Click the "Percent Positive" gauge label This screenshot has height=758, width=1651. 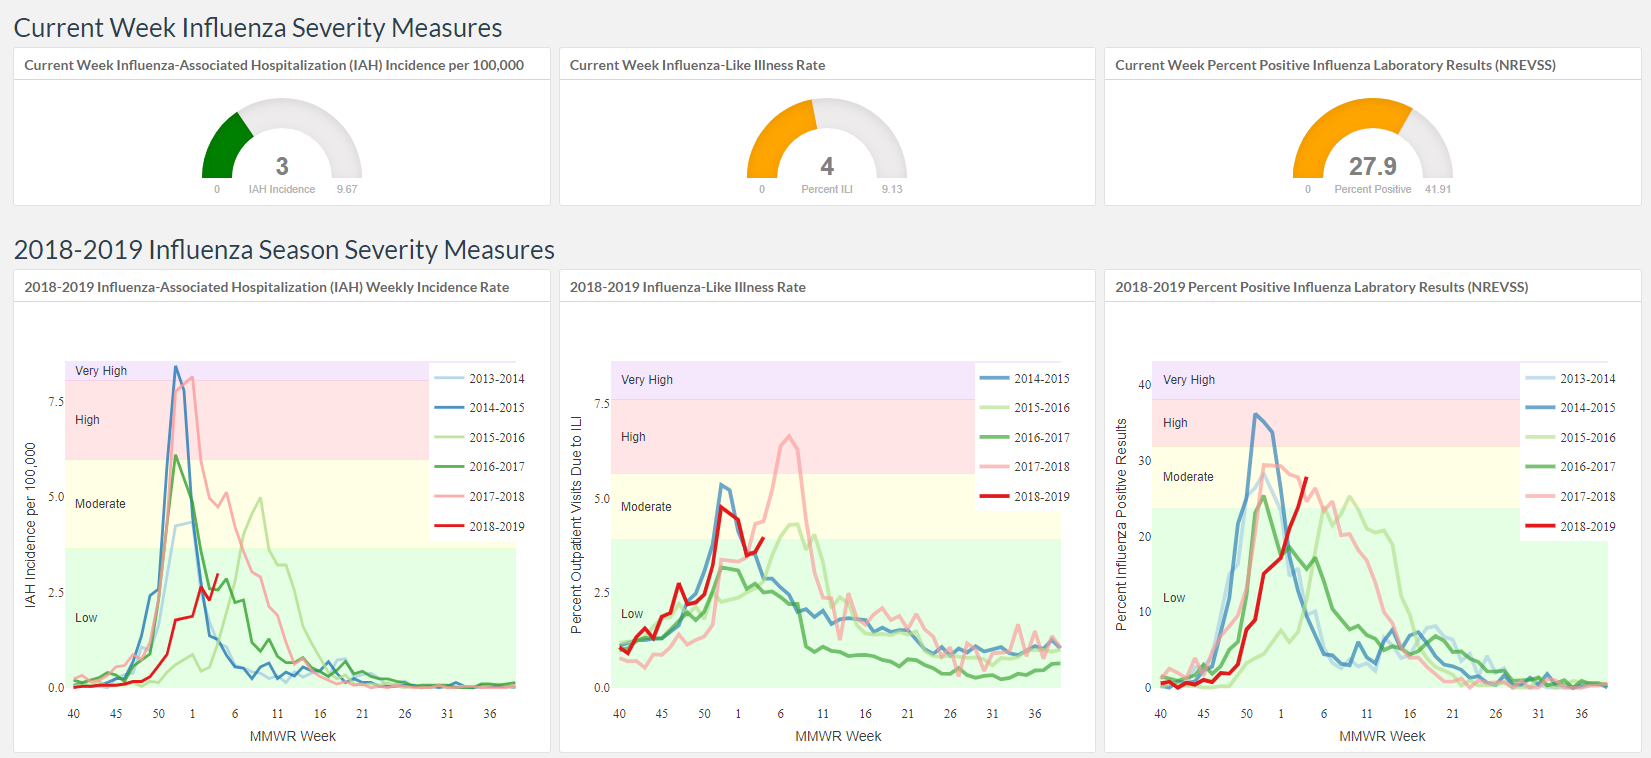click(x=1373, y=189)
